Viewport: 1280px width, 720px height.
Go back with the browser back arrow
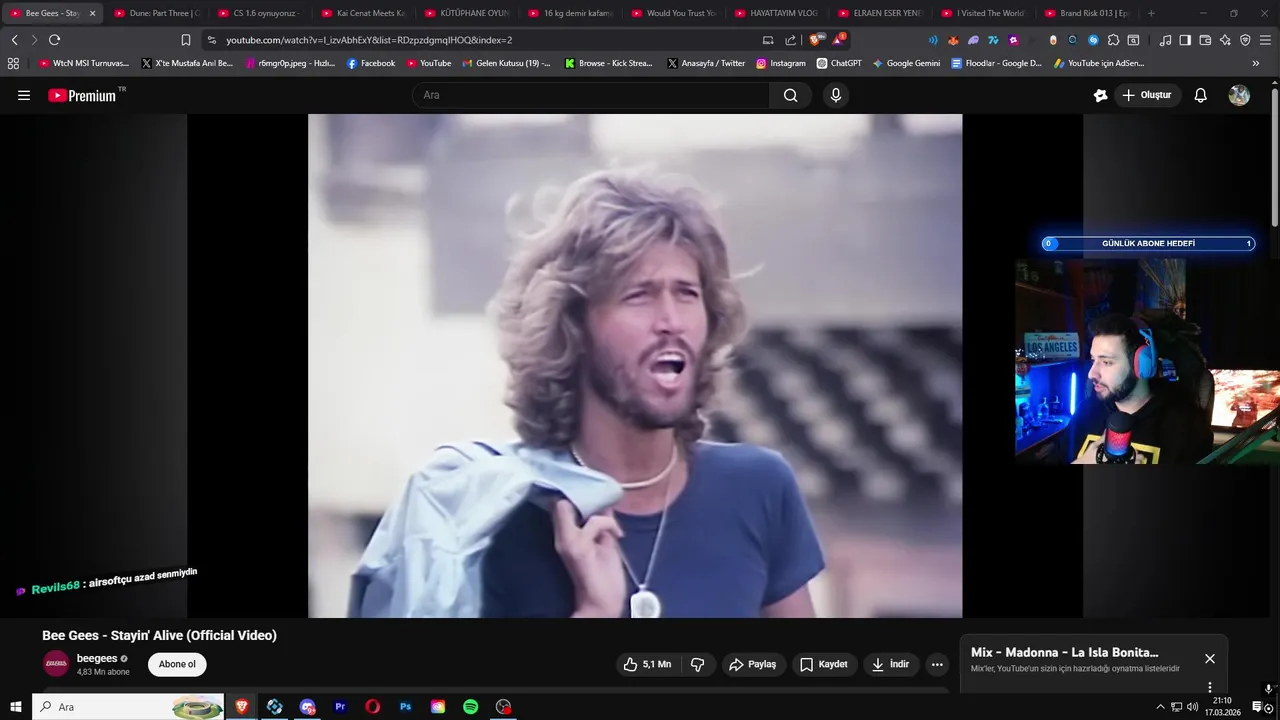tap(14, 40)
